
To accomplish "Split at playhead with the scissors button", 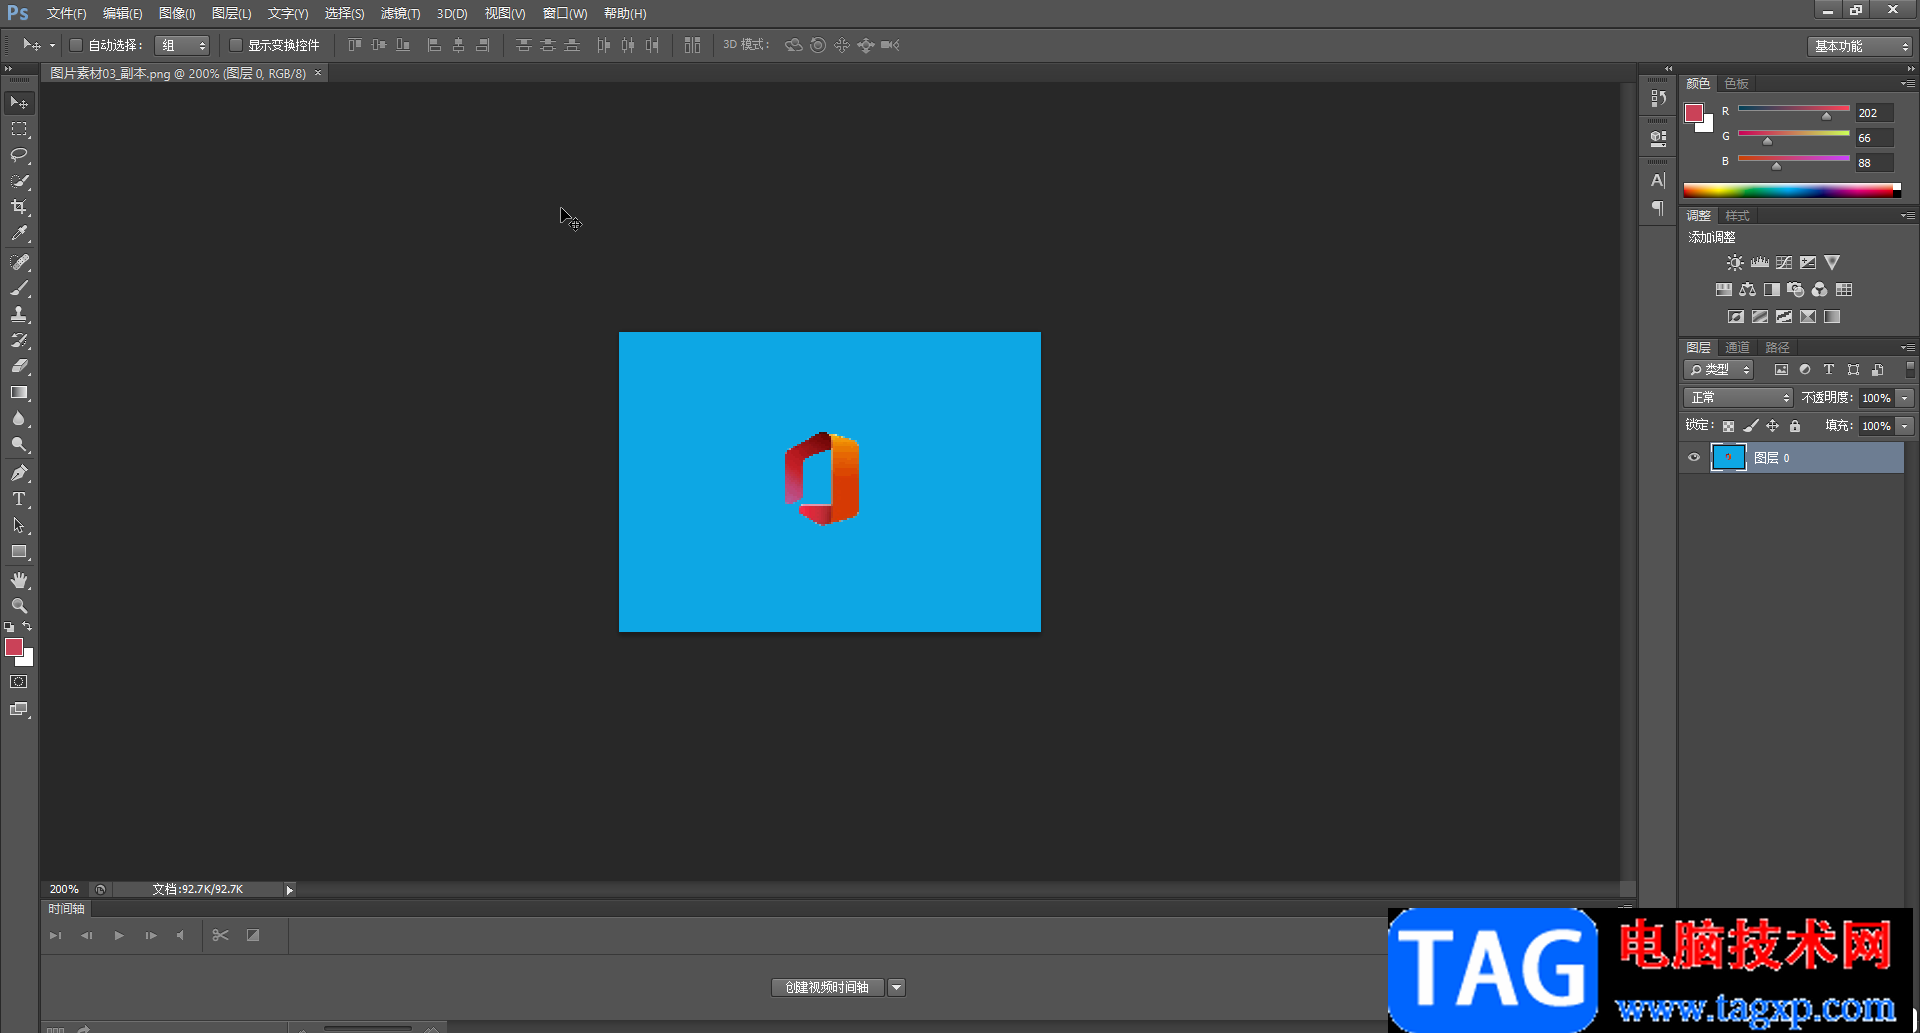I will pos(221,936).
